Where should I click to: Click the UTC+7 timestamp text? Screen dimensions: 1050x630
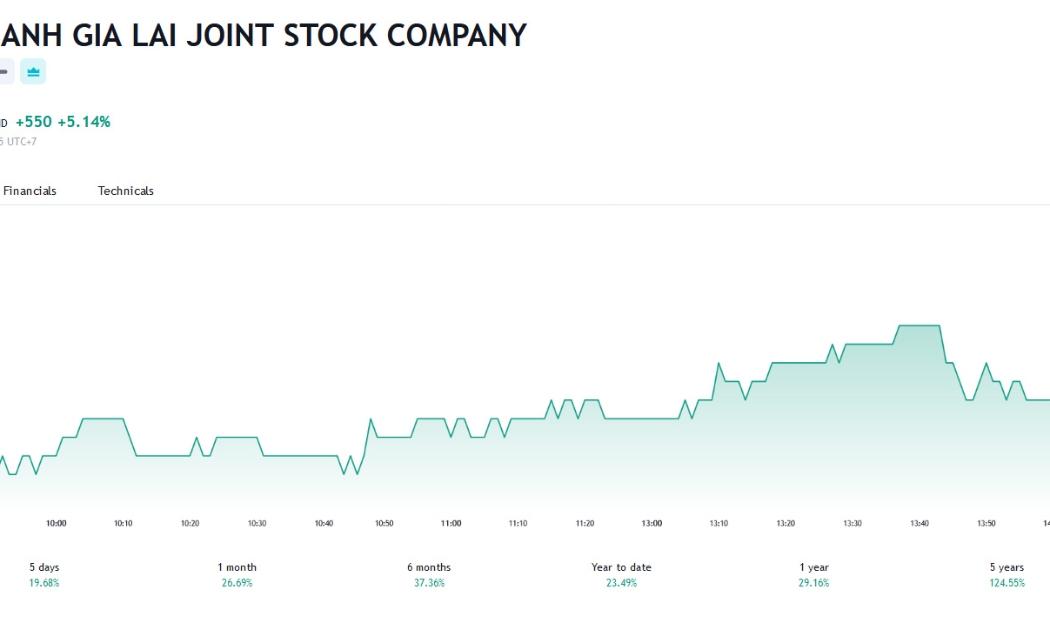tap(19, 142)
